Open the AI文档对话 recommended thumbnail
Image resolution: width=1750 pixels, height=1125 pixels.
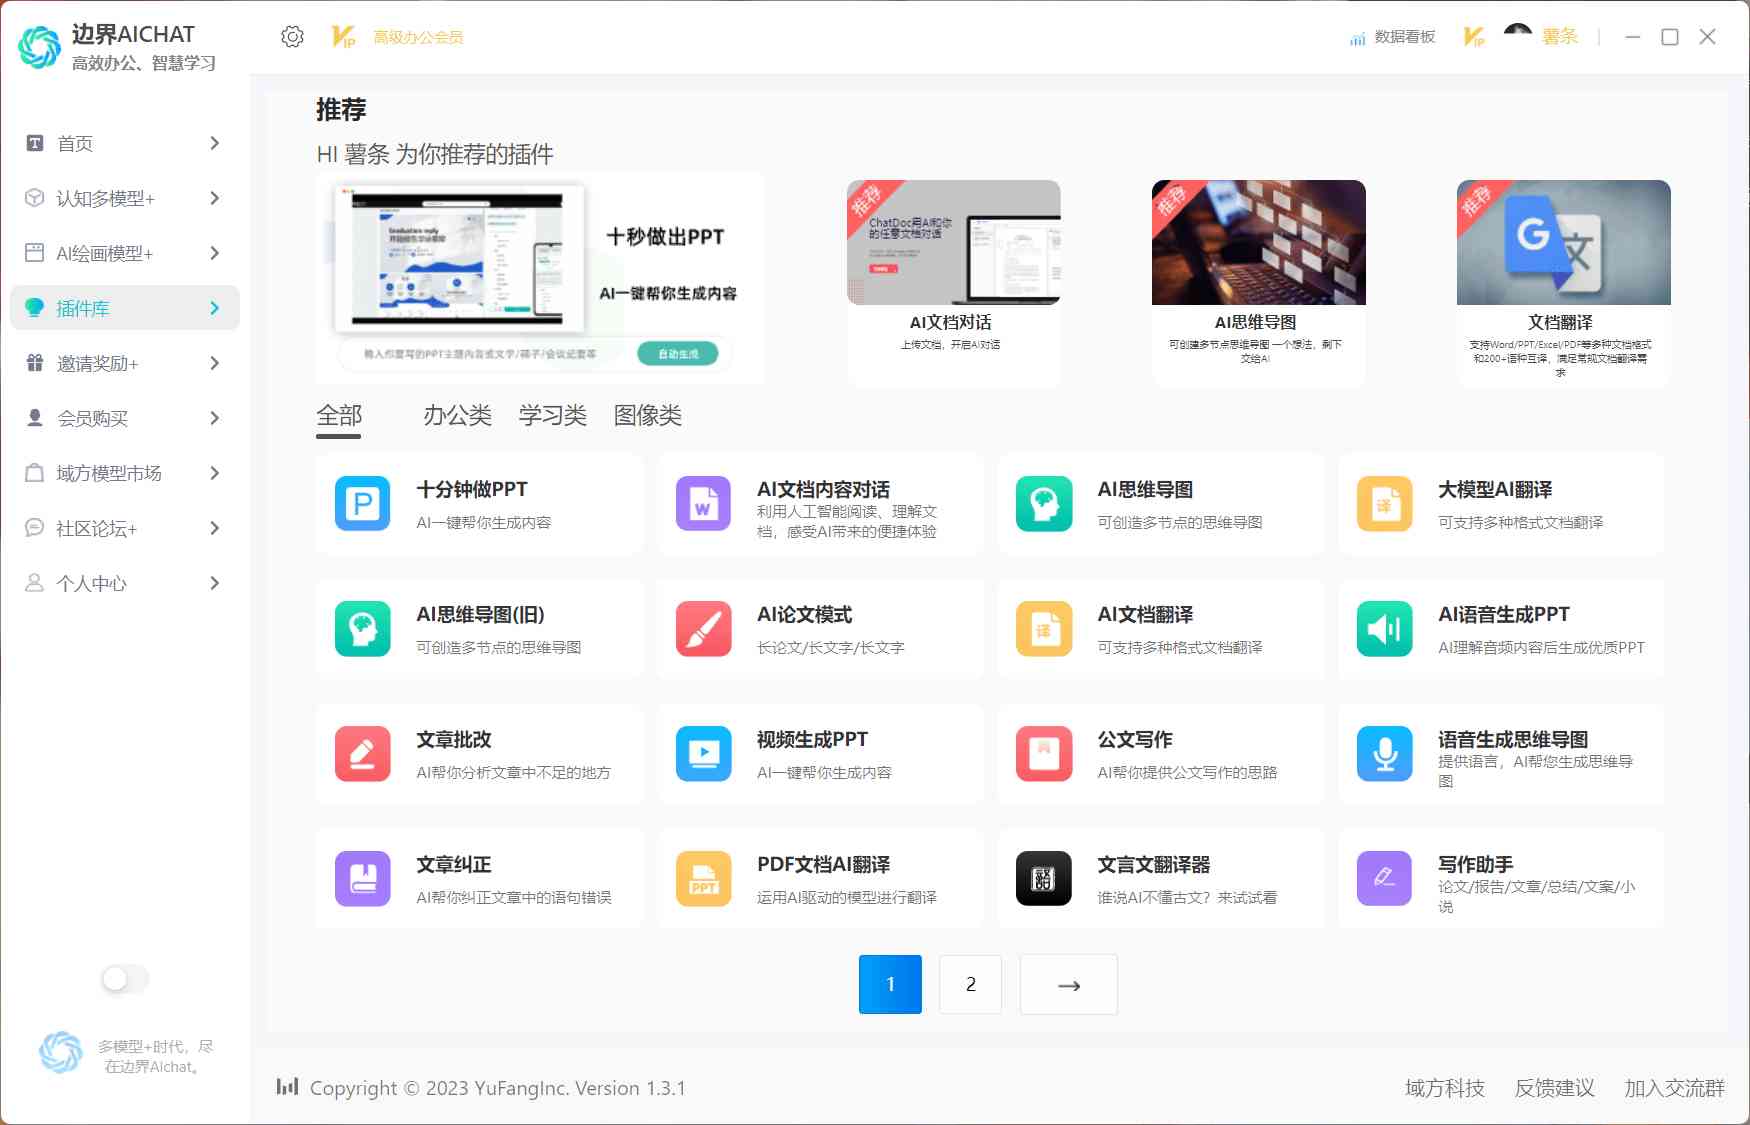point(954,242)
